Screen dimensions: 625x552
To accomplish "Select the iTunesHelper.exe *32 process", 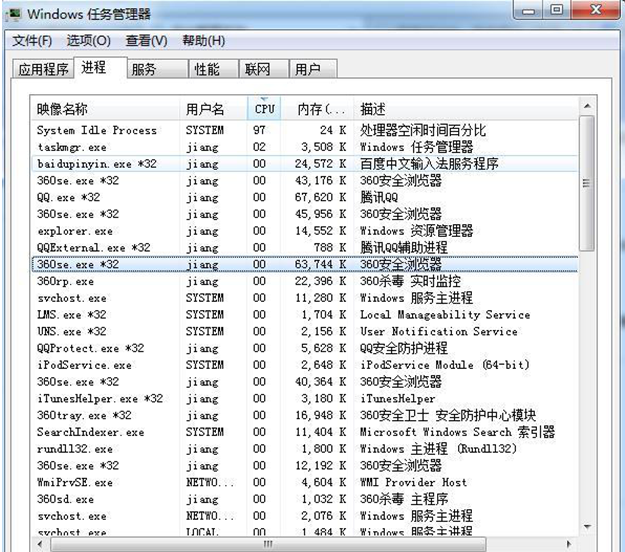I will (305, 399).
